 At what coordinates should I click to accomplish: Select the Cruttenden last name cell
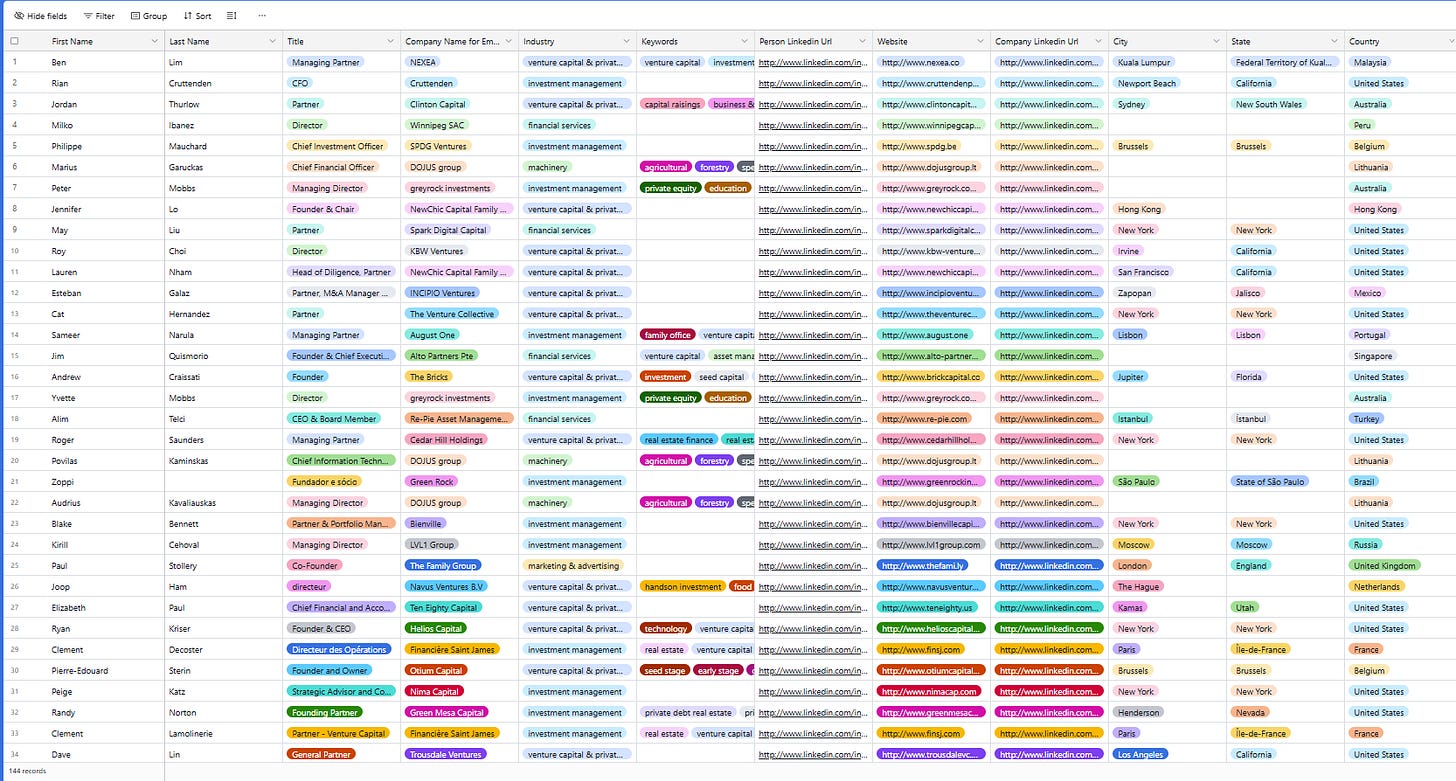click(x=223, y=83)
